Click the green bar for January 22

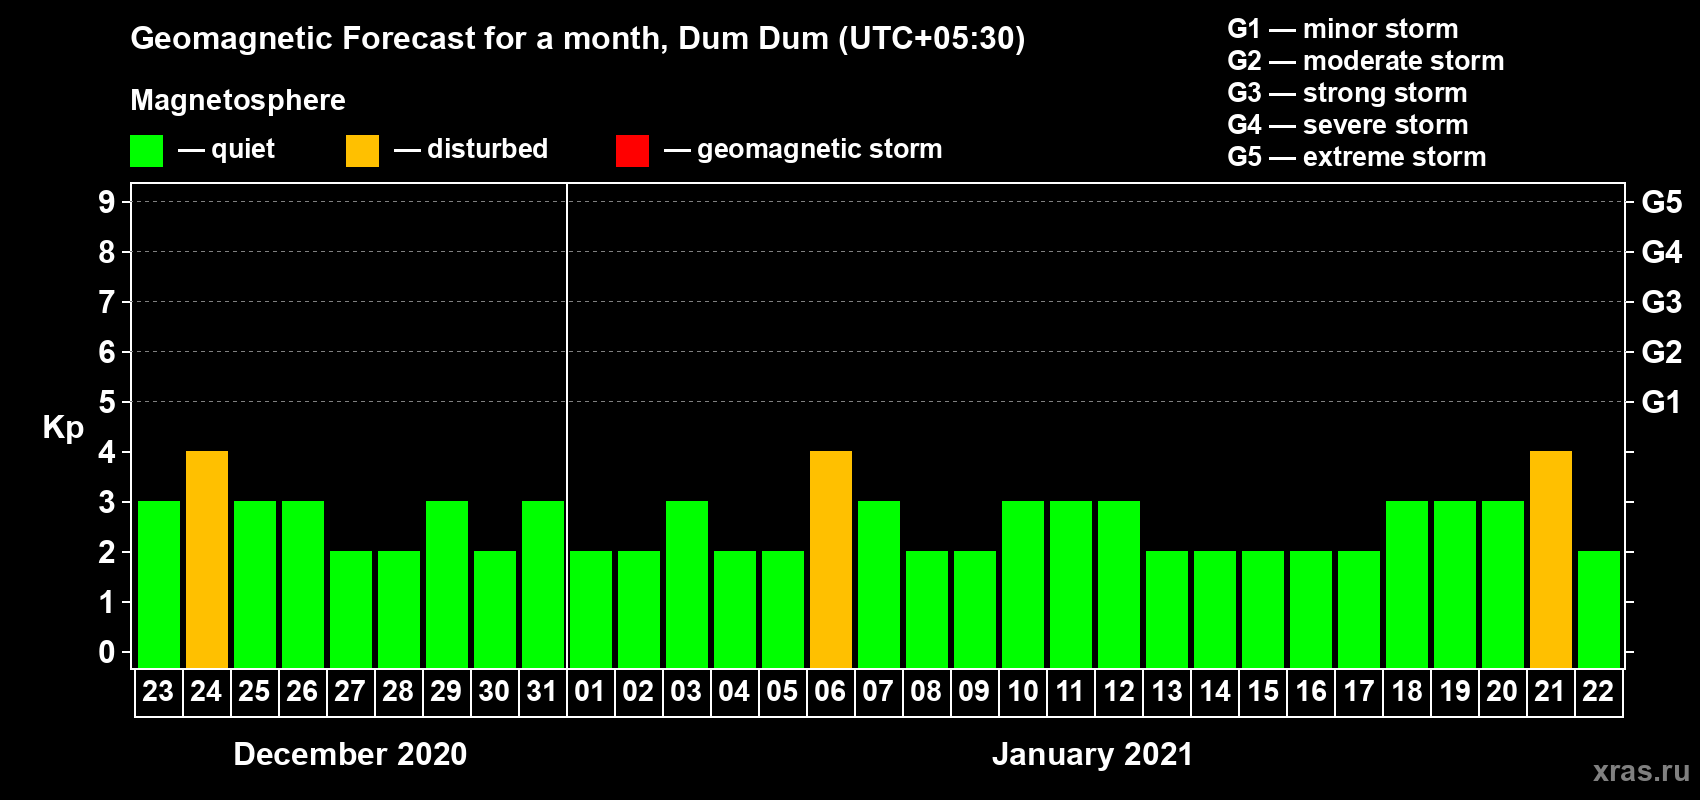tap(1599, 609)
